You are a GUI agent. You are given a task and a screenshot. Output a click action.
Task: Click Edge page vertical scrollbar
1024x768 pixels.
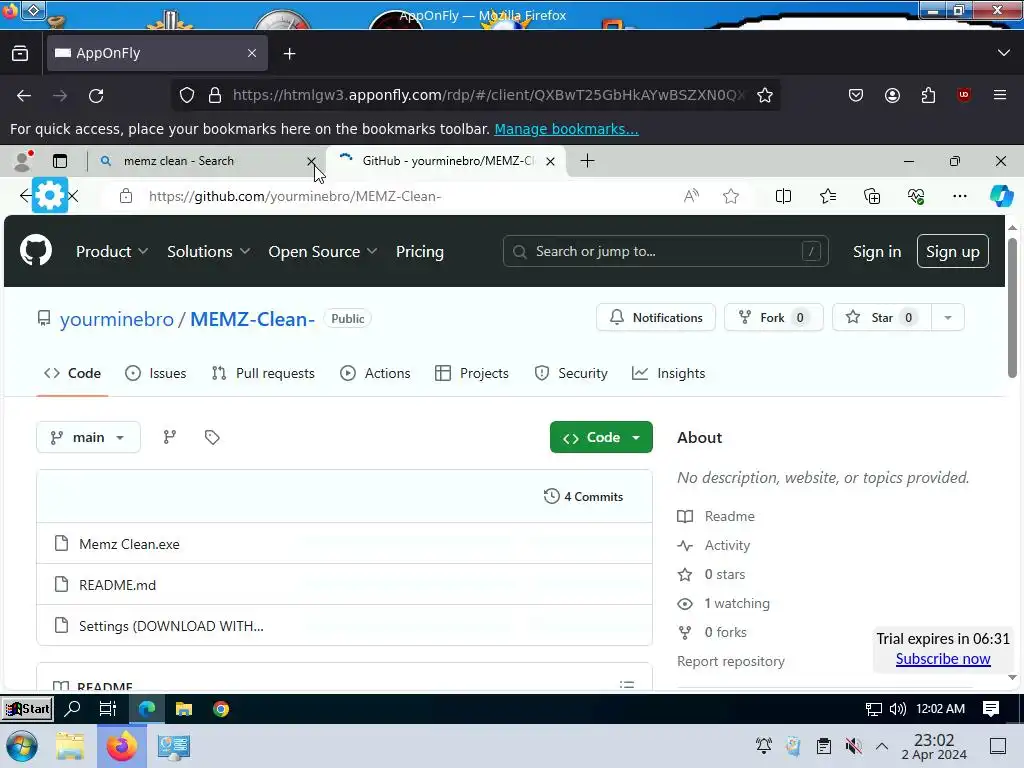1012,308
